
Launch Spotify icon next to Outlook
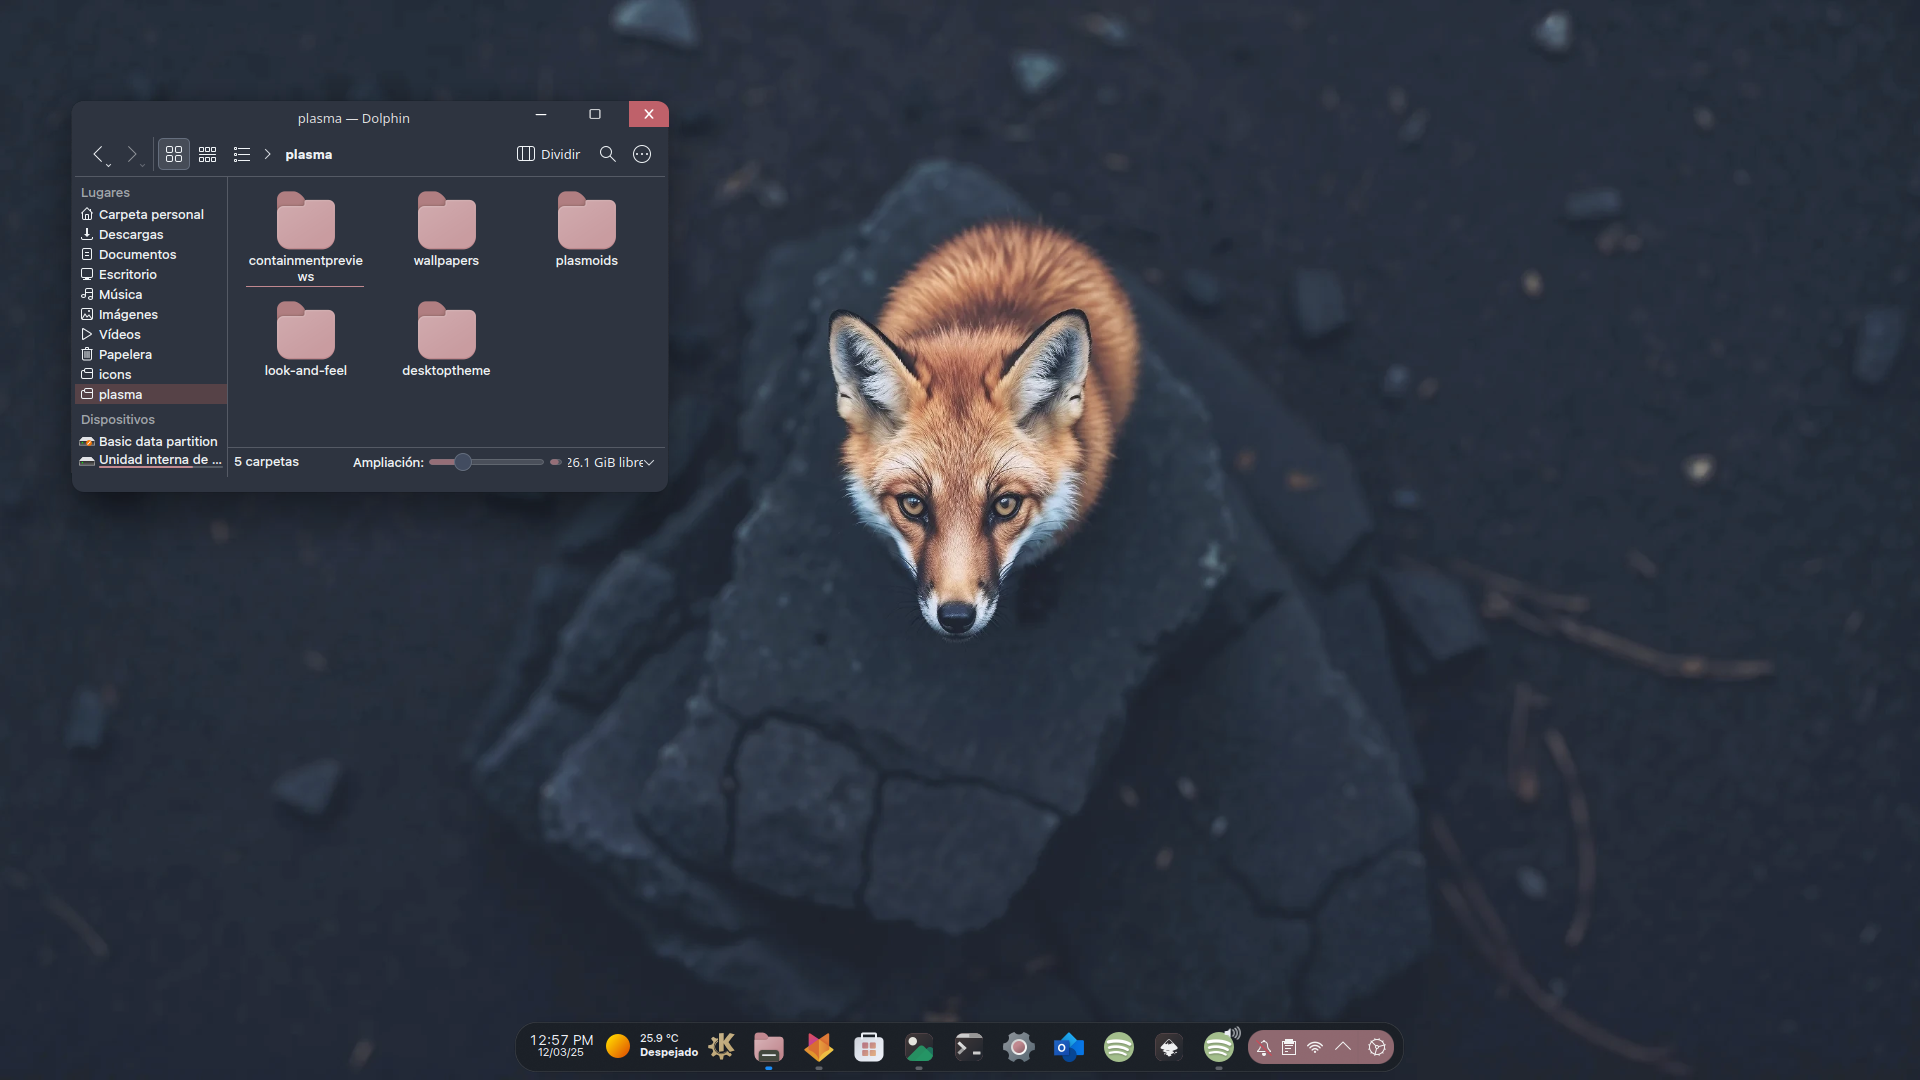1119,1047
